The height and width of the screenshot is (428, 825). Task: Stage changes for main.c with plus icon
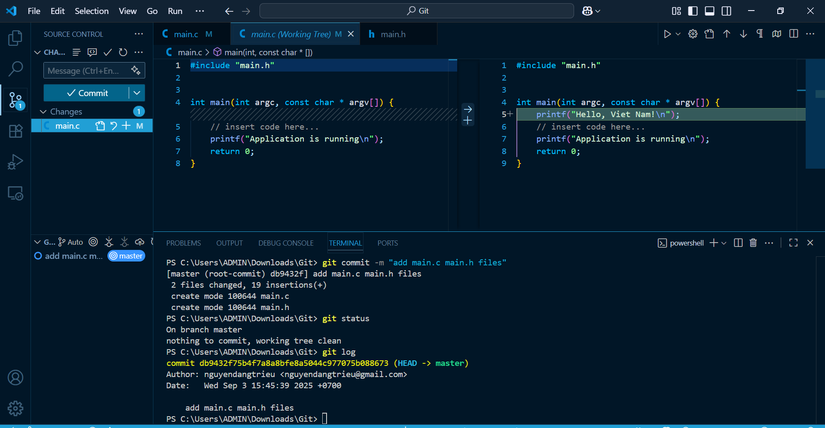(126, 126)
